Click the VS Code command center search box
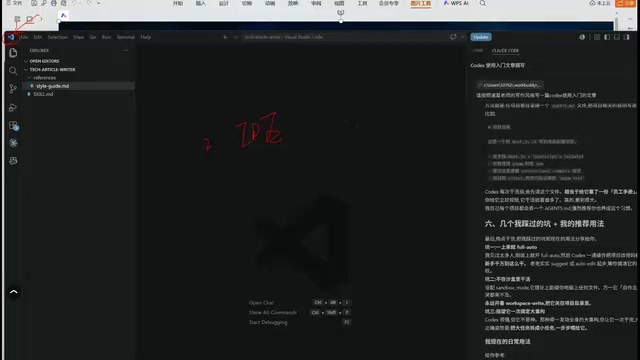This screenshot has width=640, height=360. [345, 37]
